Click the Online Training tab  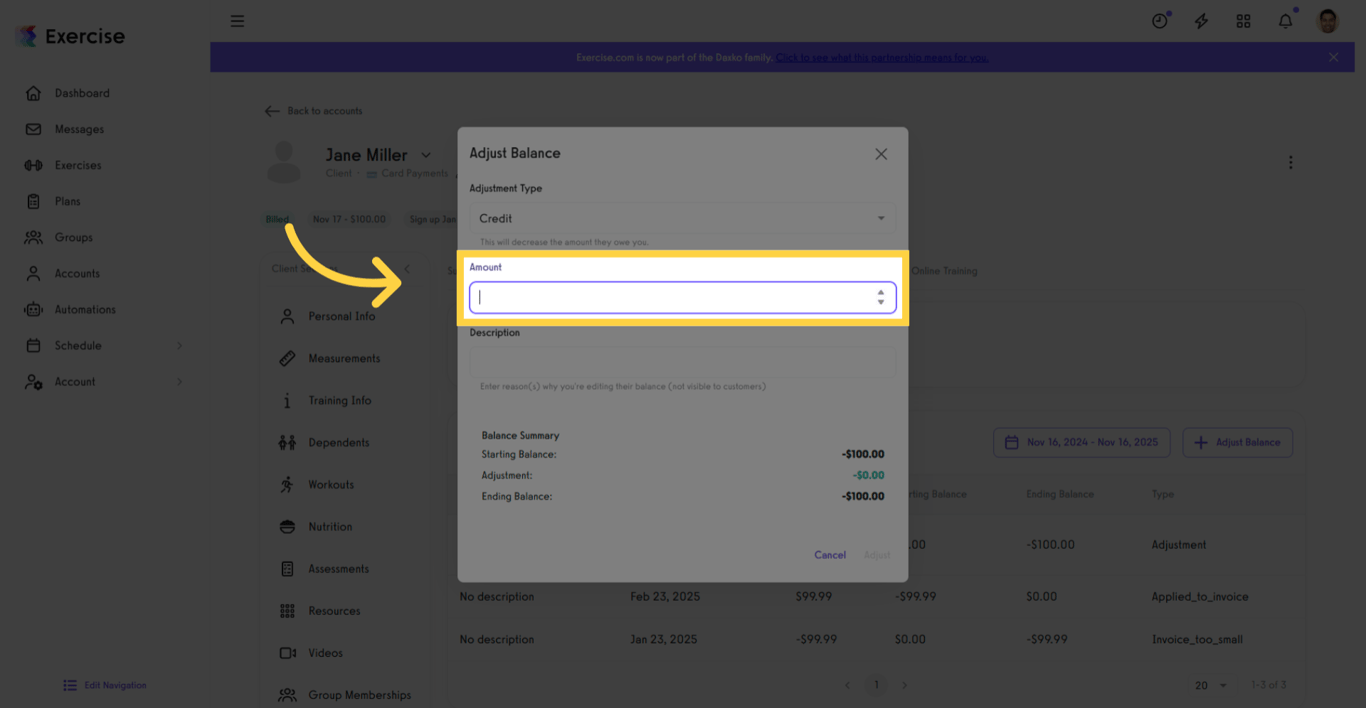point(944,271)
